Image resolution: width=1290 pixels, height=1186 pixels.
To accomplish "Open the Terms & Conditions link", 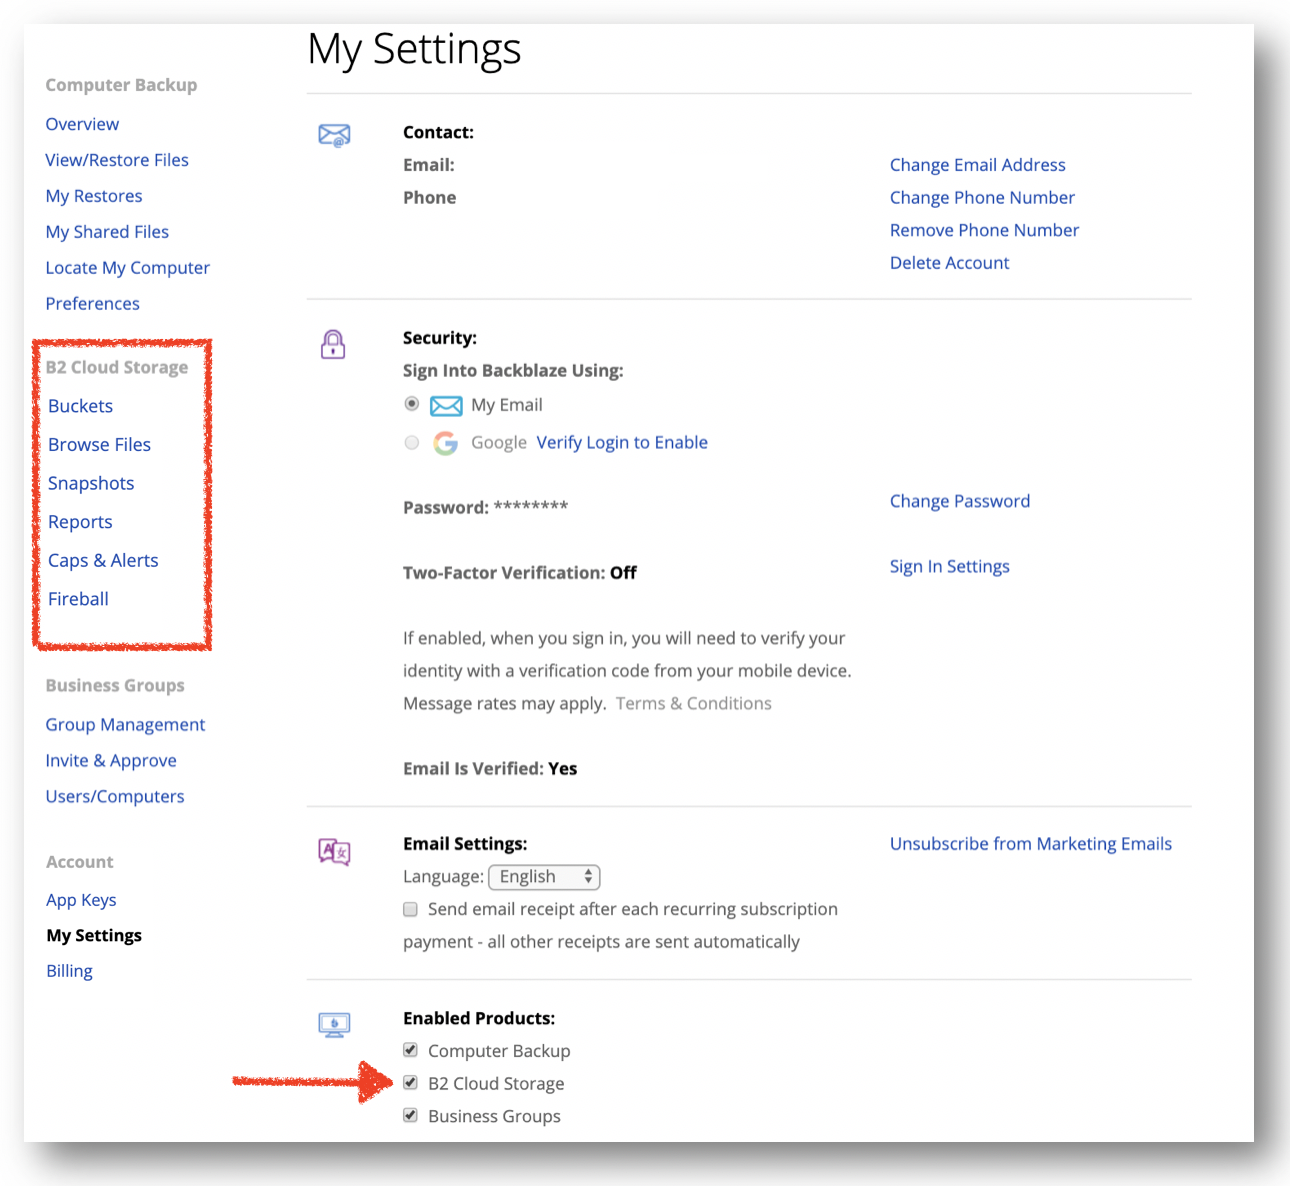I will pos(693,704).
